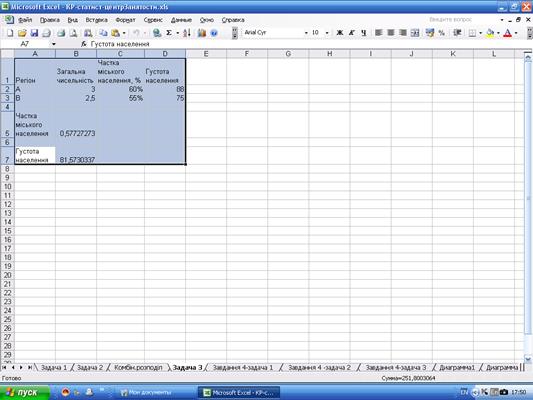Open the Name Box dropdown arrow
Screen dimensions: 533x400
[54, 44]
